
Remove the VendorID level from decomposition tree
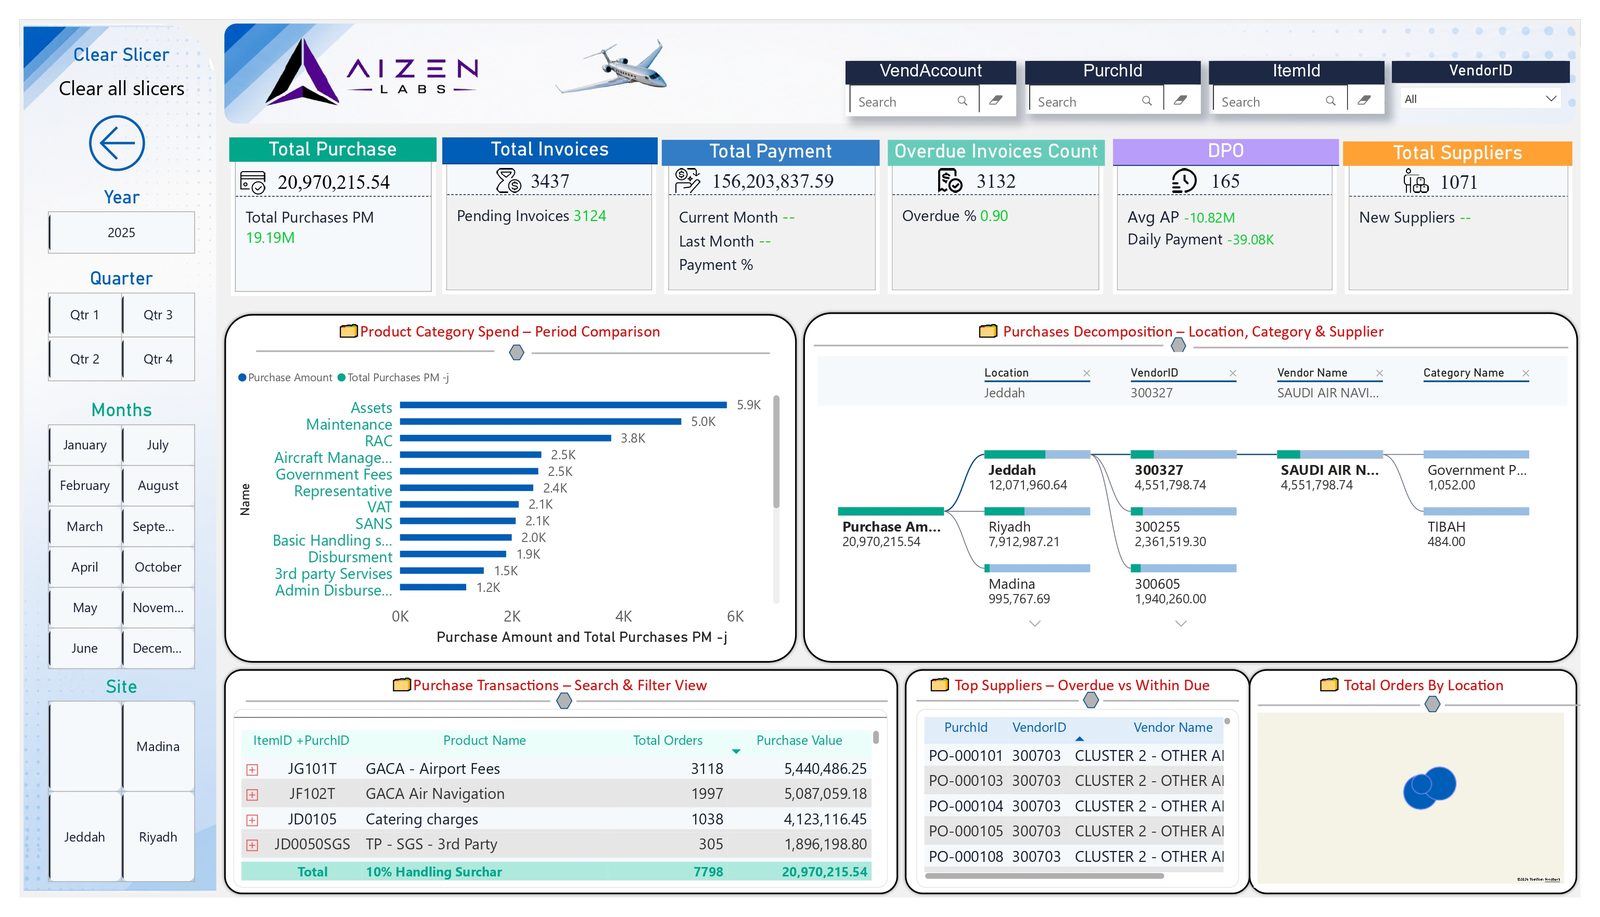1232,373
